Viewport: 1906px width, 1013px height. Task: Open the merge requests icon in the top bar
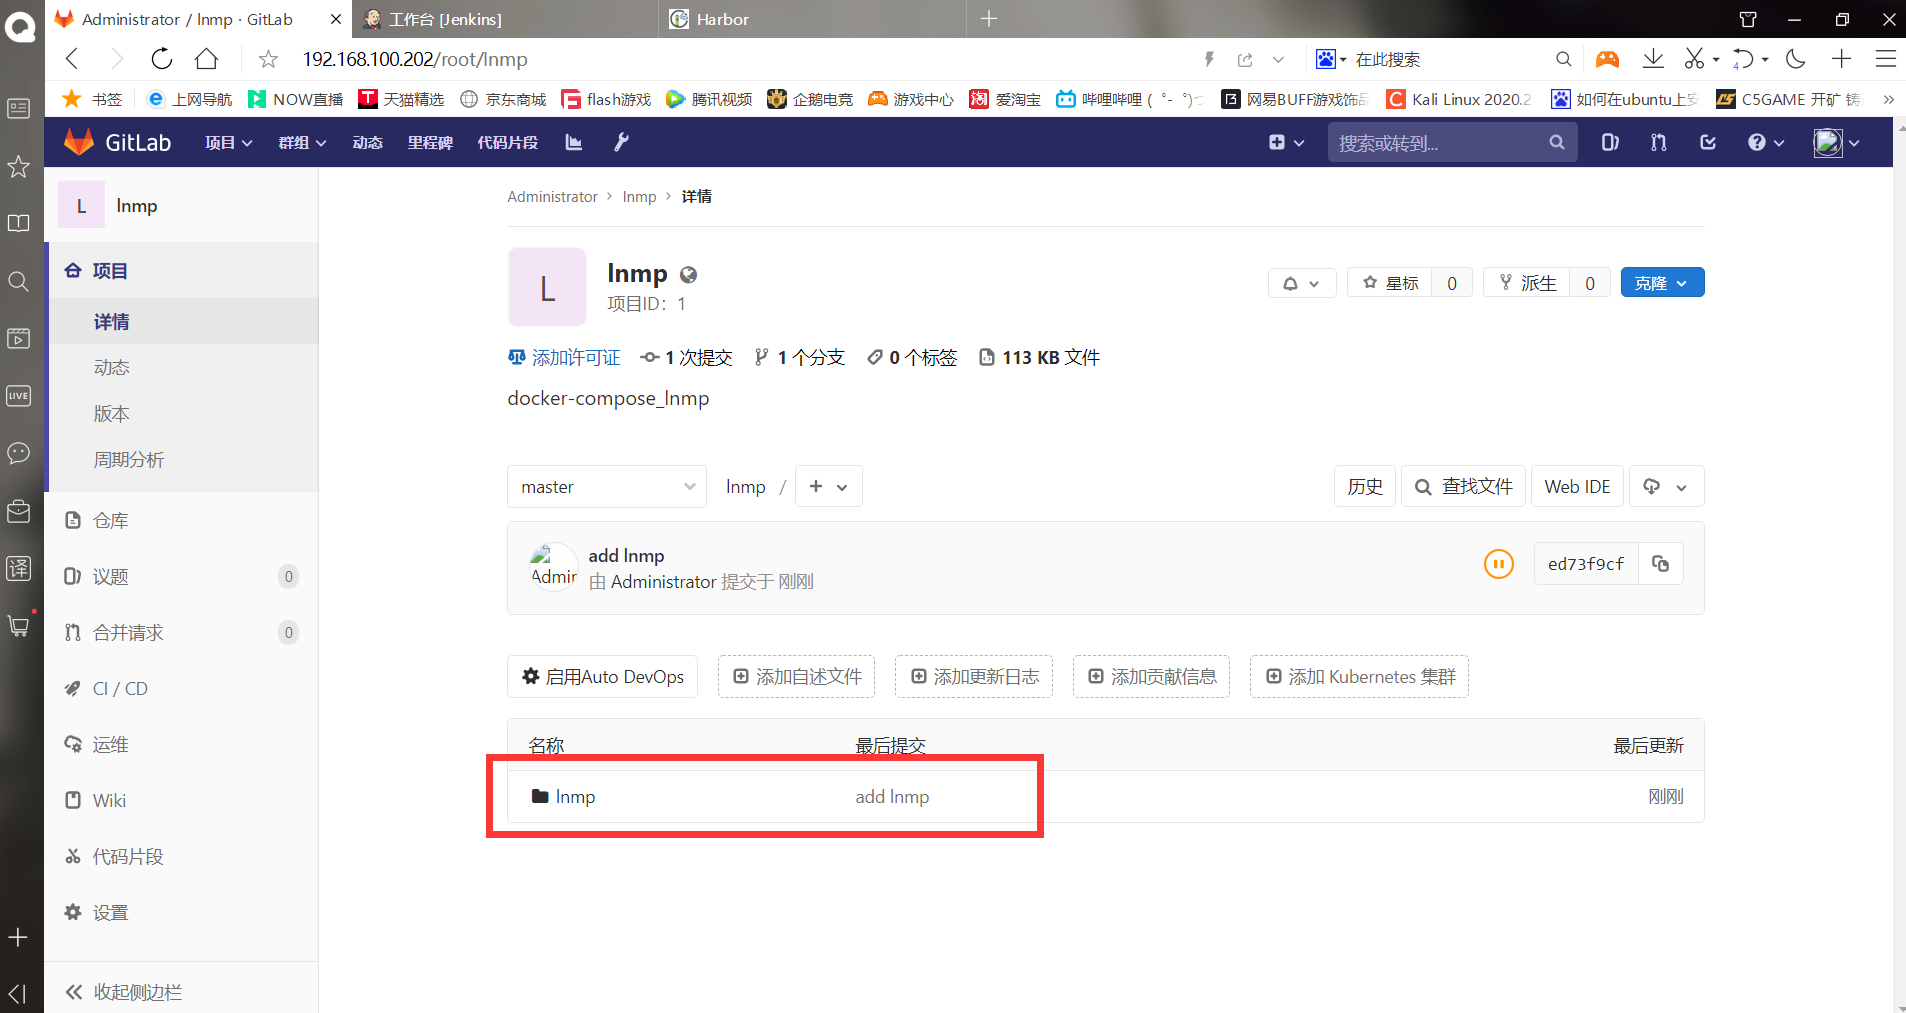[1657, 142]
